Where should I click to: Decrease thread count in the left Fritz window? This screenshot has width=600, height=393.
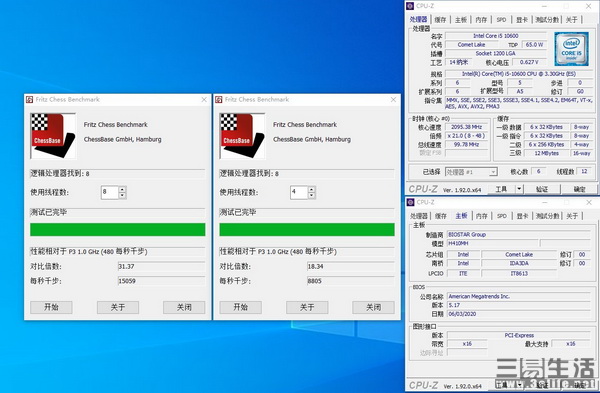pos(122,196)
